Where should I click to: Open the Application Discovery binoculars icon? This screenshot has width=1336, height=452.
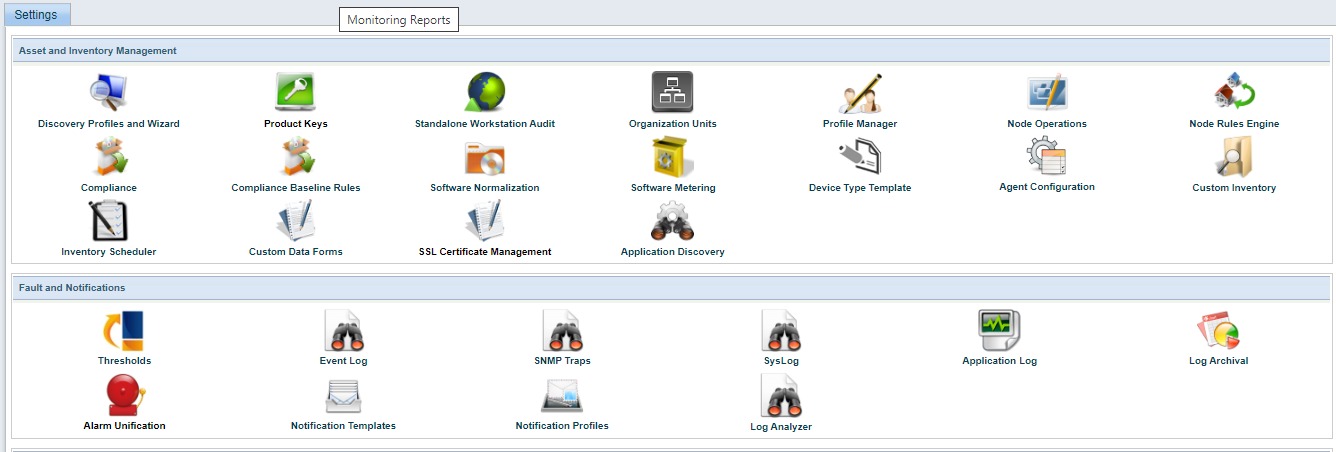point(672,221)
